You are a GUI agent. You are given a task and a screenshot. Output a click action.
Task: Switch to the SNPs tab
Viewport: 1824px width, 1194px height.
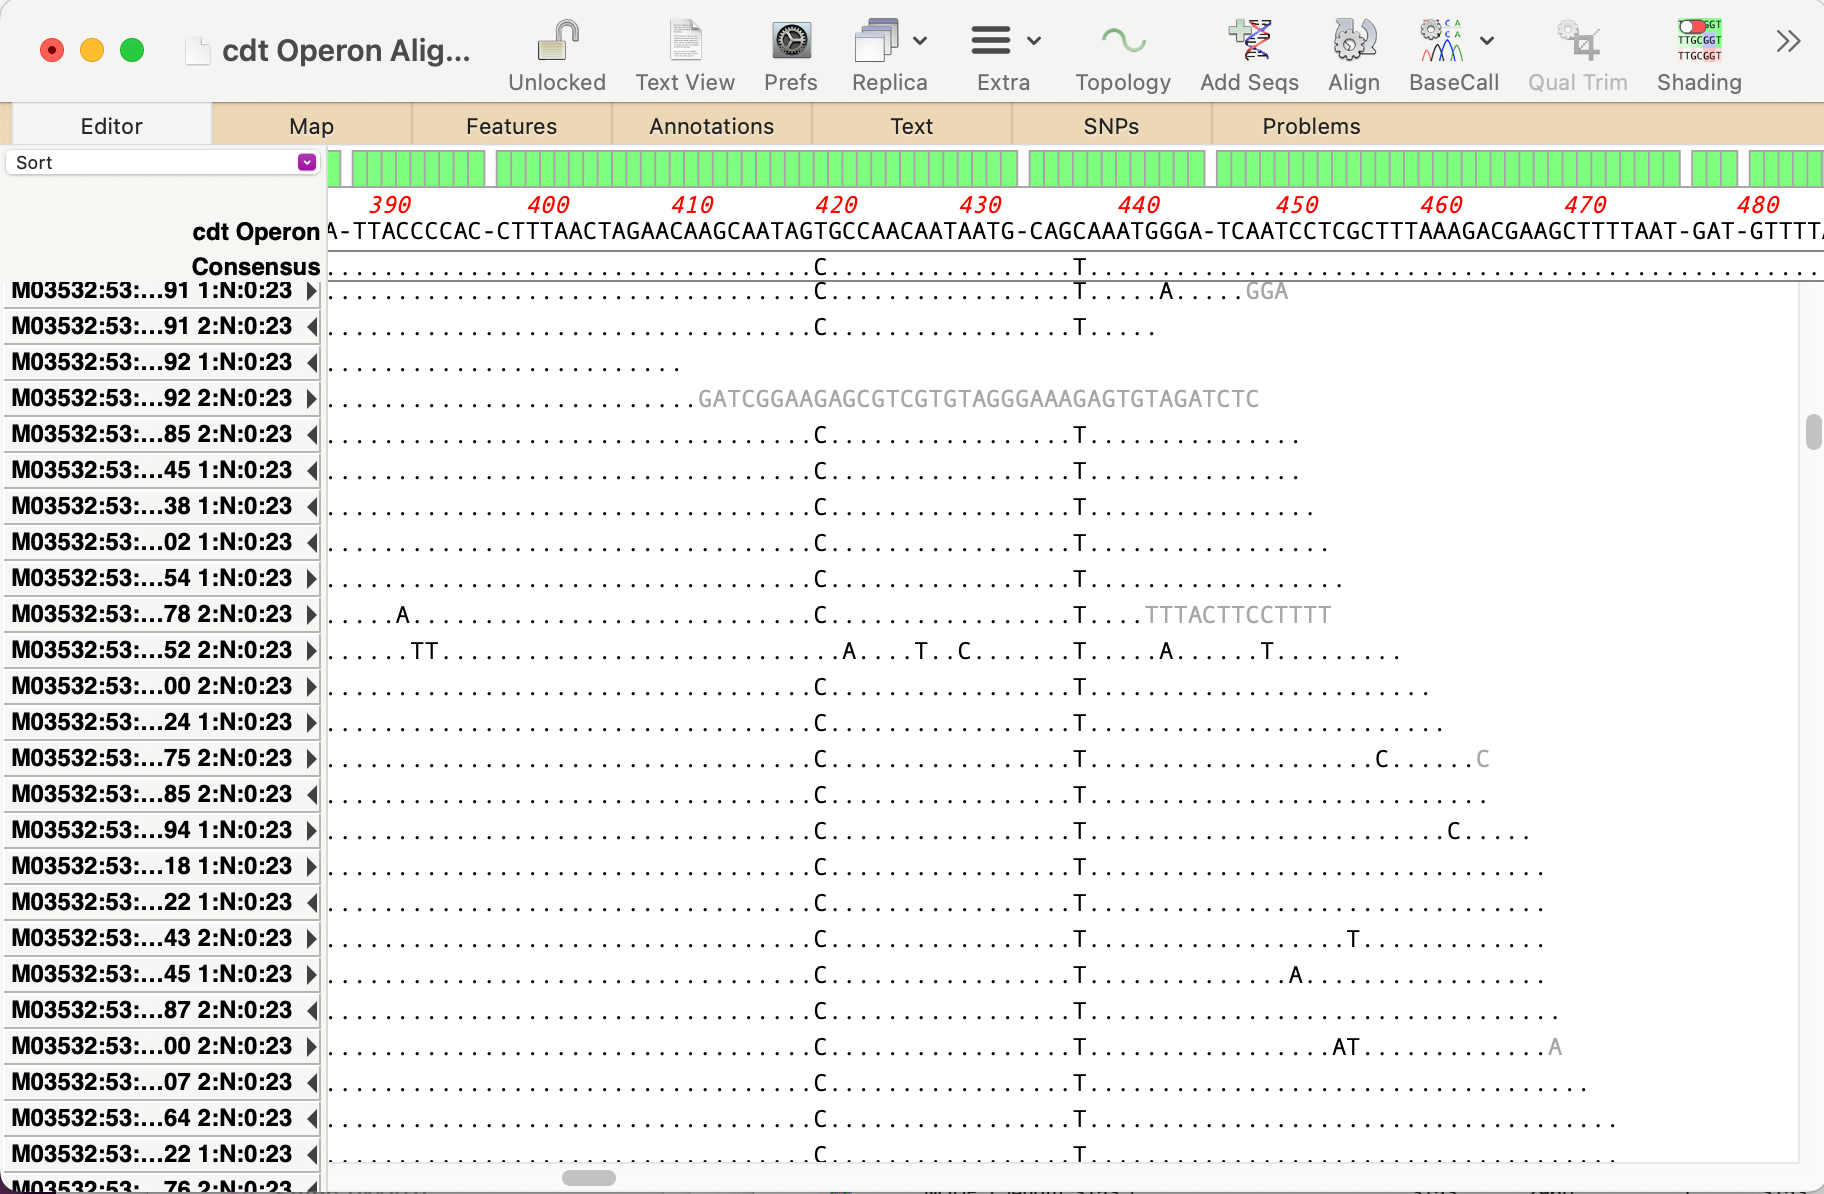(1110, 125)
